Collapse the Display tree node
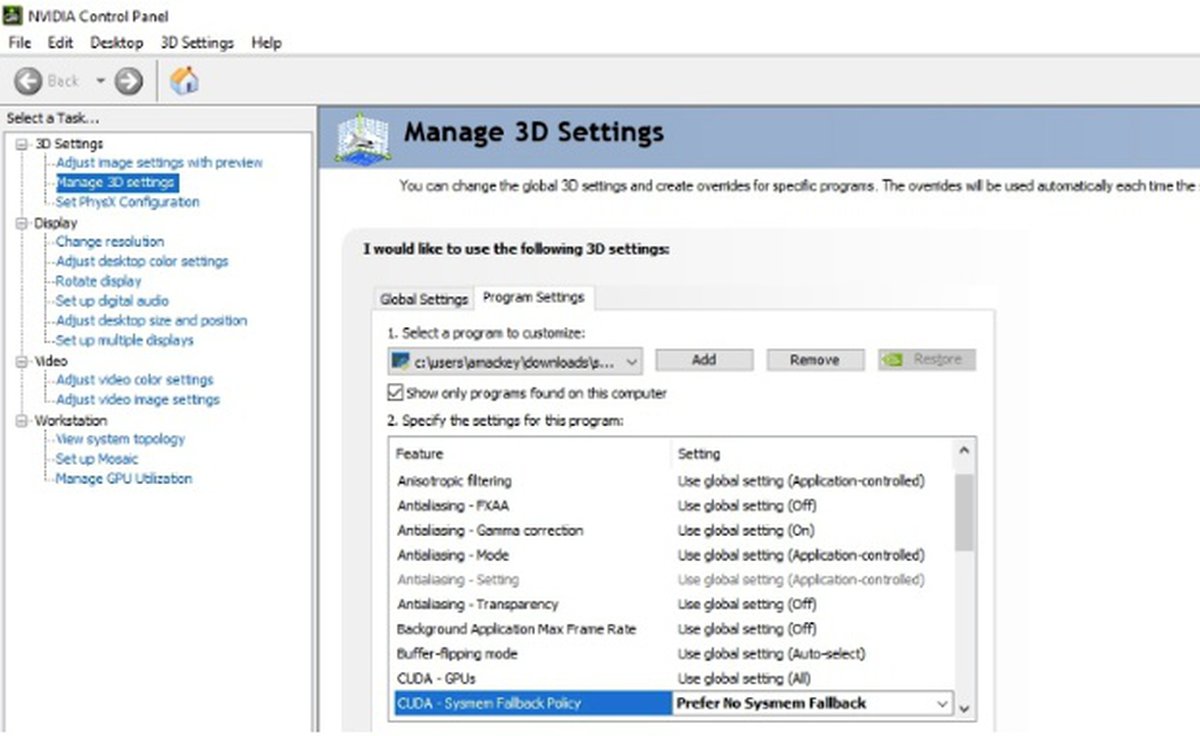The height and width of the screenshot is (736, 1200). pos(22,223)
